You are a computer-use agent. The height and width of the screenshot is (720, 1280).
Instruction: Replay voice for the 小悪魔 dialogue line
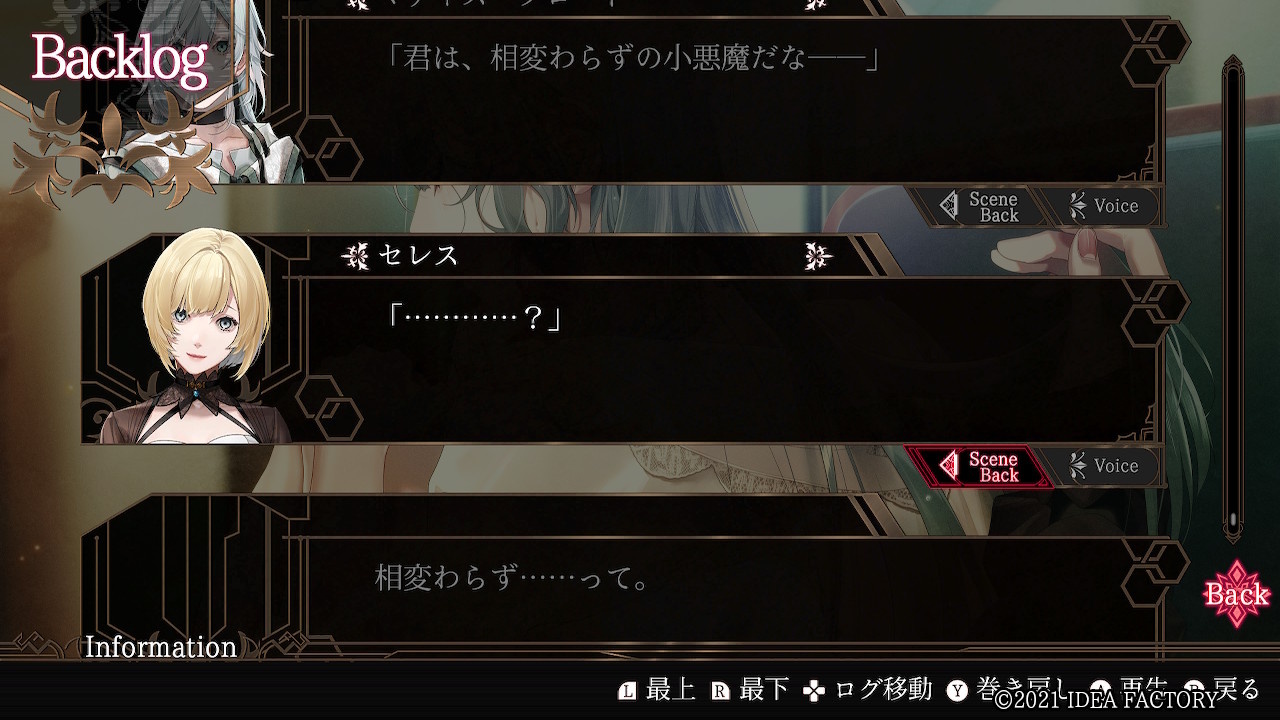pos(1104,206)
